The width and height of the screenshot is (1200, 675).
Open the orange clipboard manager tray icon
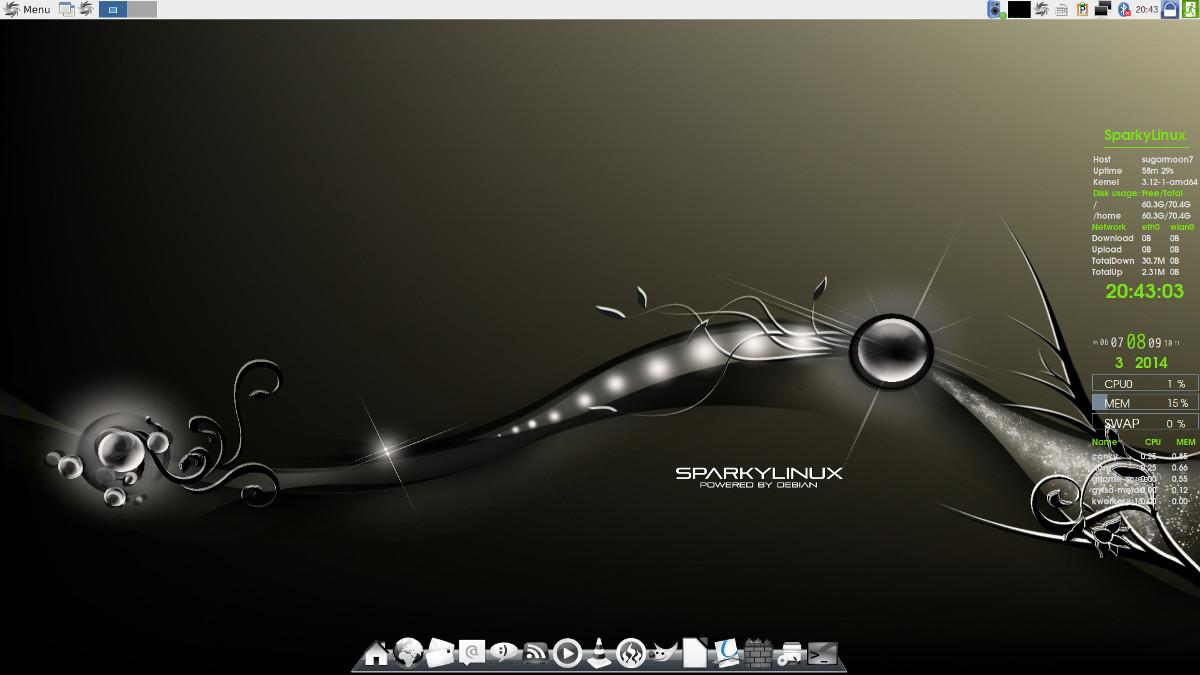[1082, 9]
